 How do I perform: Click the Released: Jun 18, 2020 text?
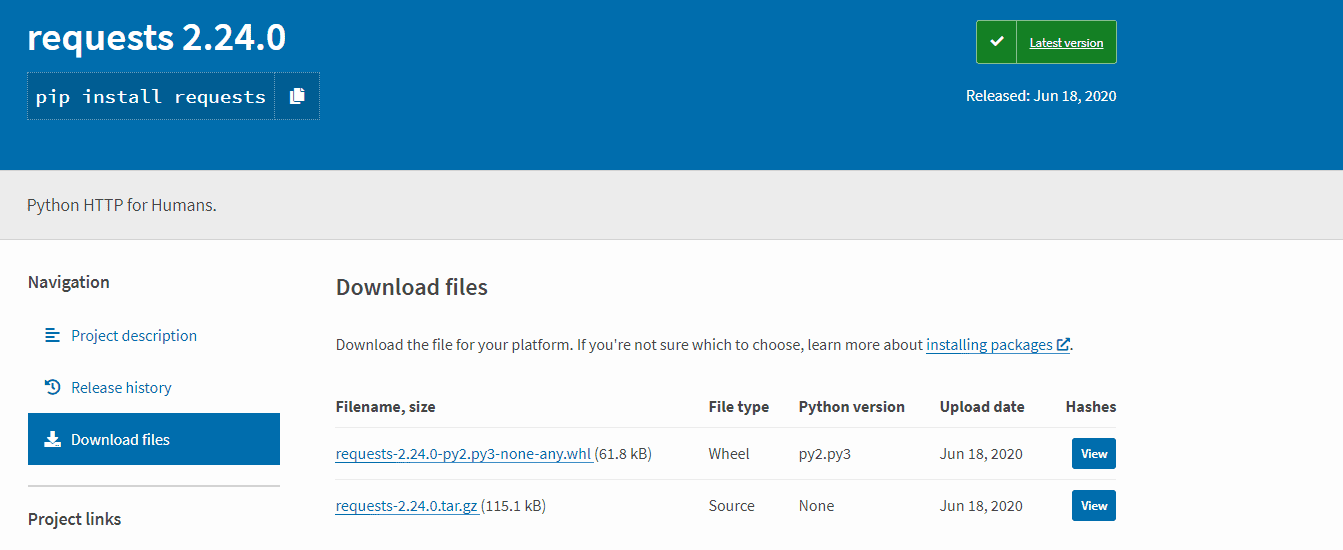pos(1041,96)
